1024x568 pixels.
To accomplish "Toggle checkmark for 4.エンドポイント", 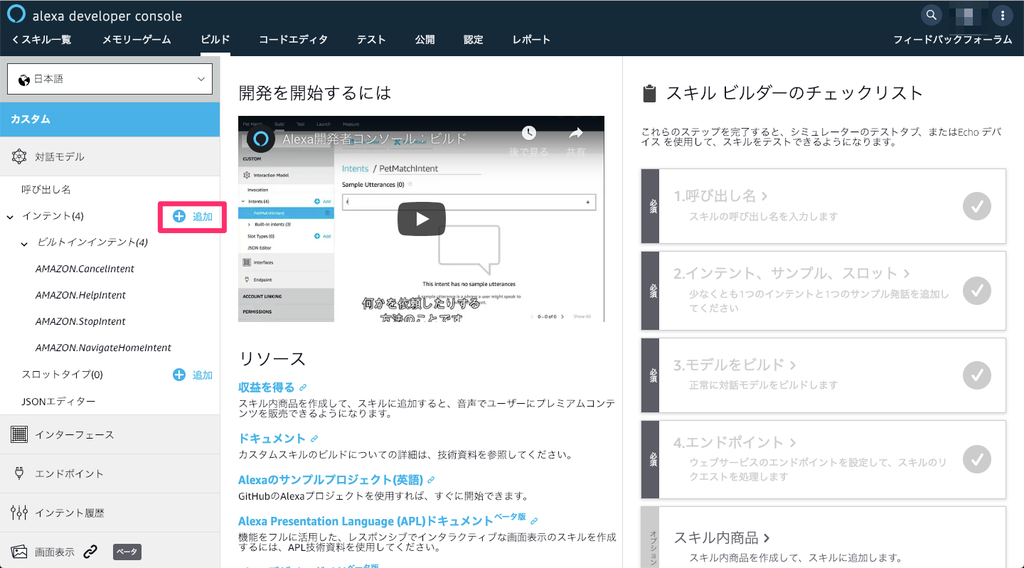I will [x=977, y=459].
